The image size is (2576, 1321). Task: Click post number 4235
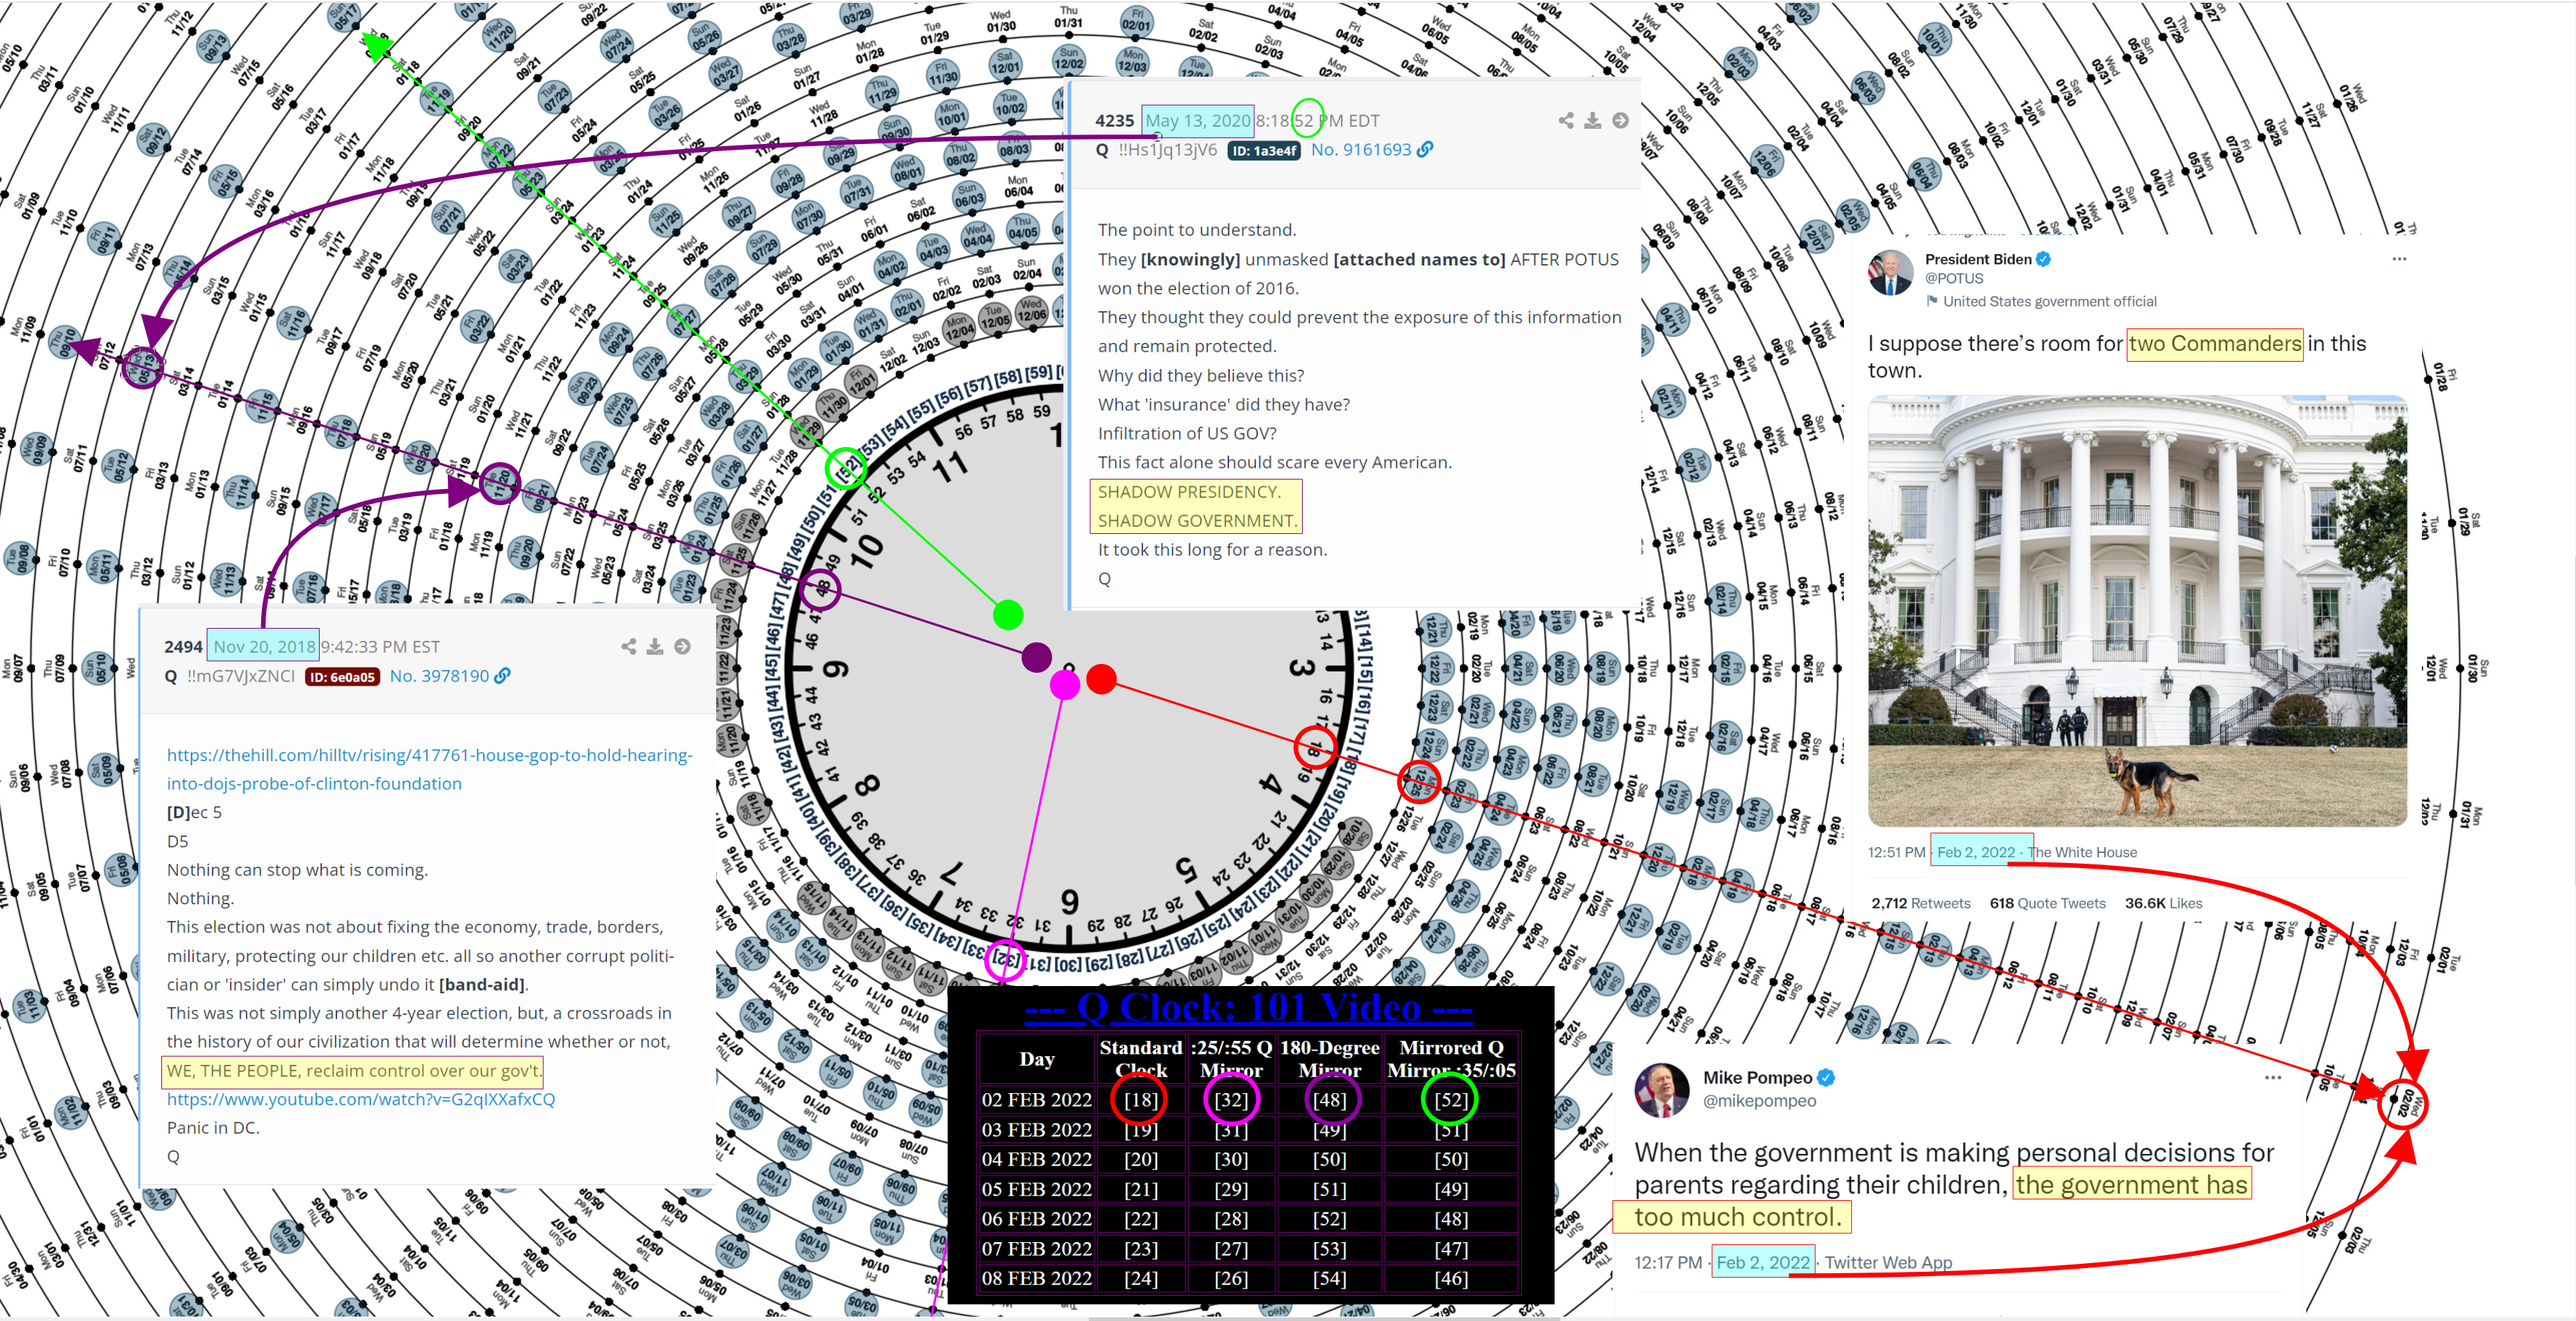pyautogui.click(x=1114, y=121)
